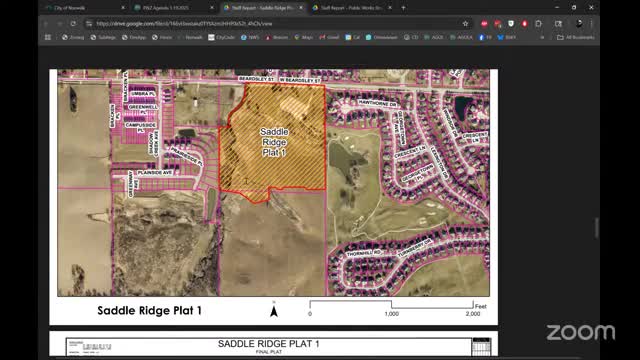The image size is (640, 360).
Task: Open the side panel toggle icon
Action: point(558,24)
